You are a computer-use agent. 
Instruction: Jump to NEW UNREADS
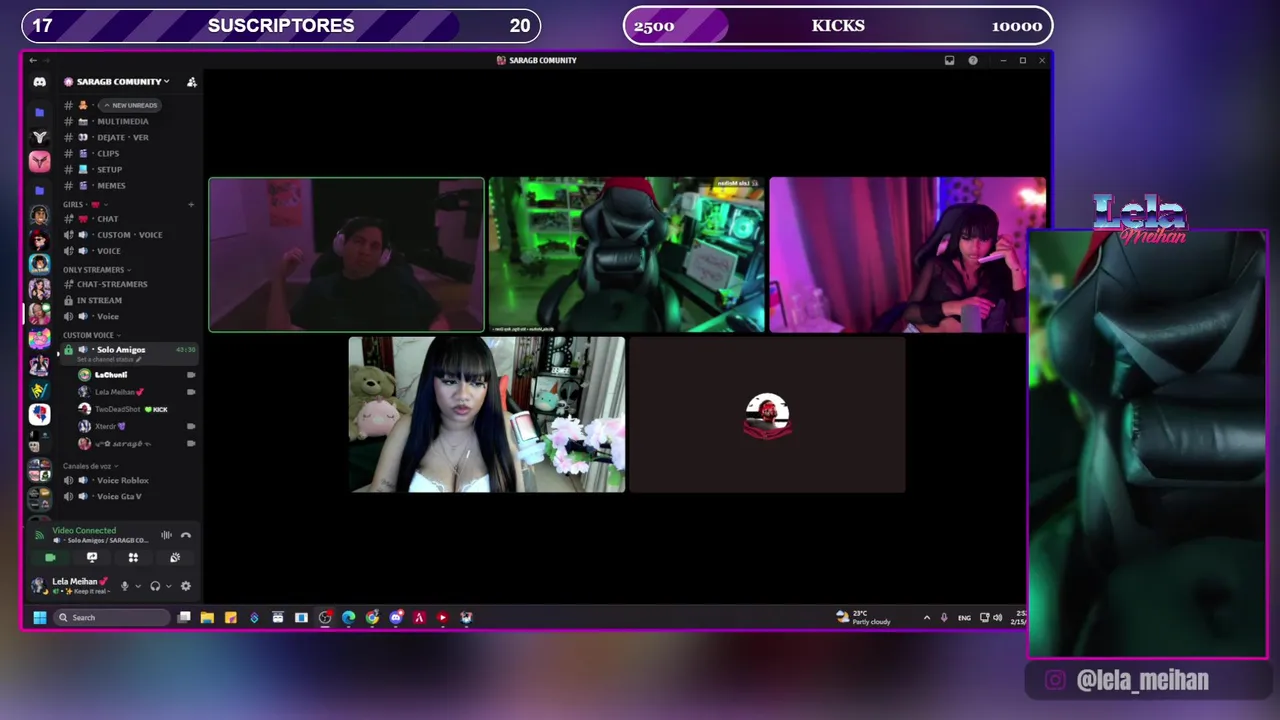(130, 105)
